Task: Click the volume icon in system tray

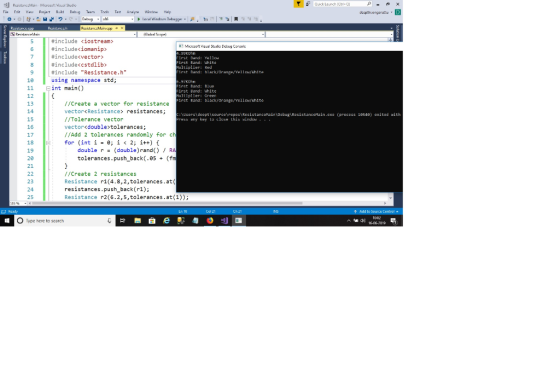Action: (x=363, y=221)
